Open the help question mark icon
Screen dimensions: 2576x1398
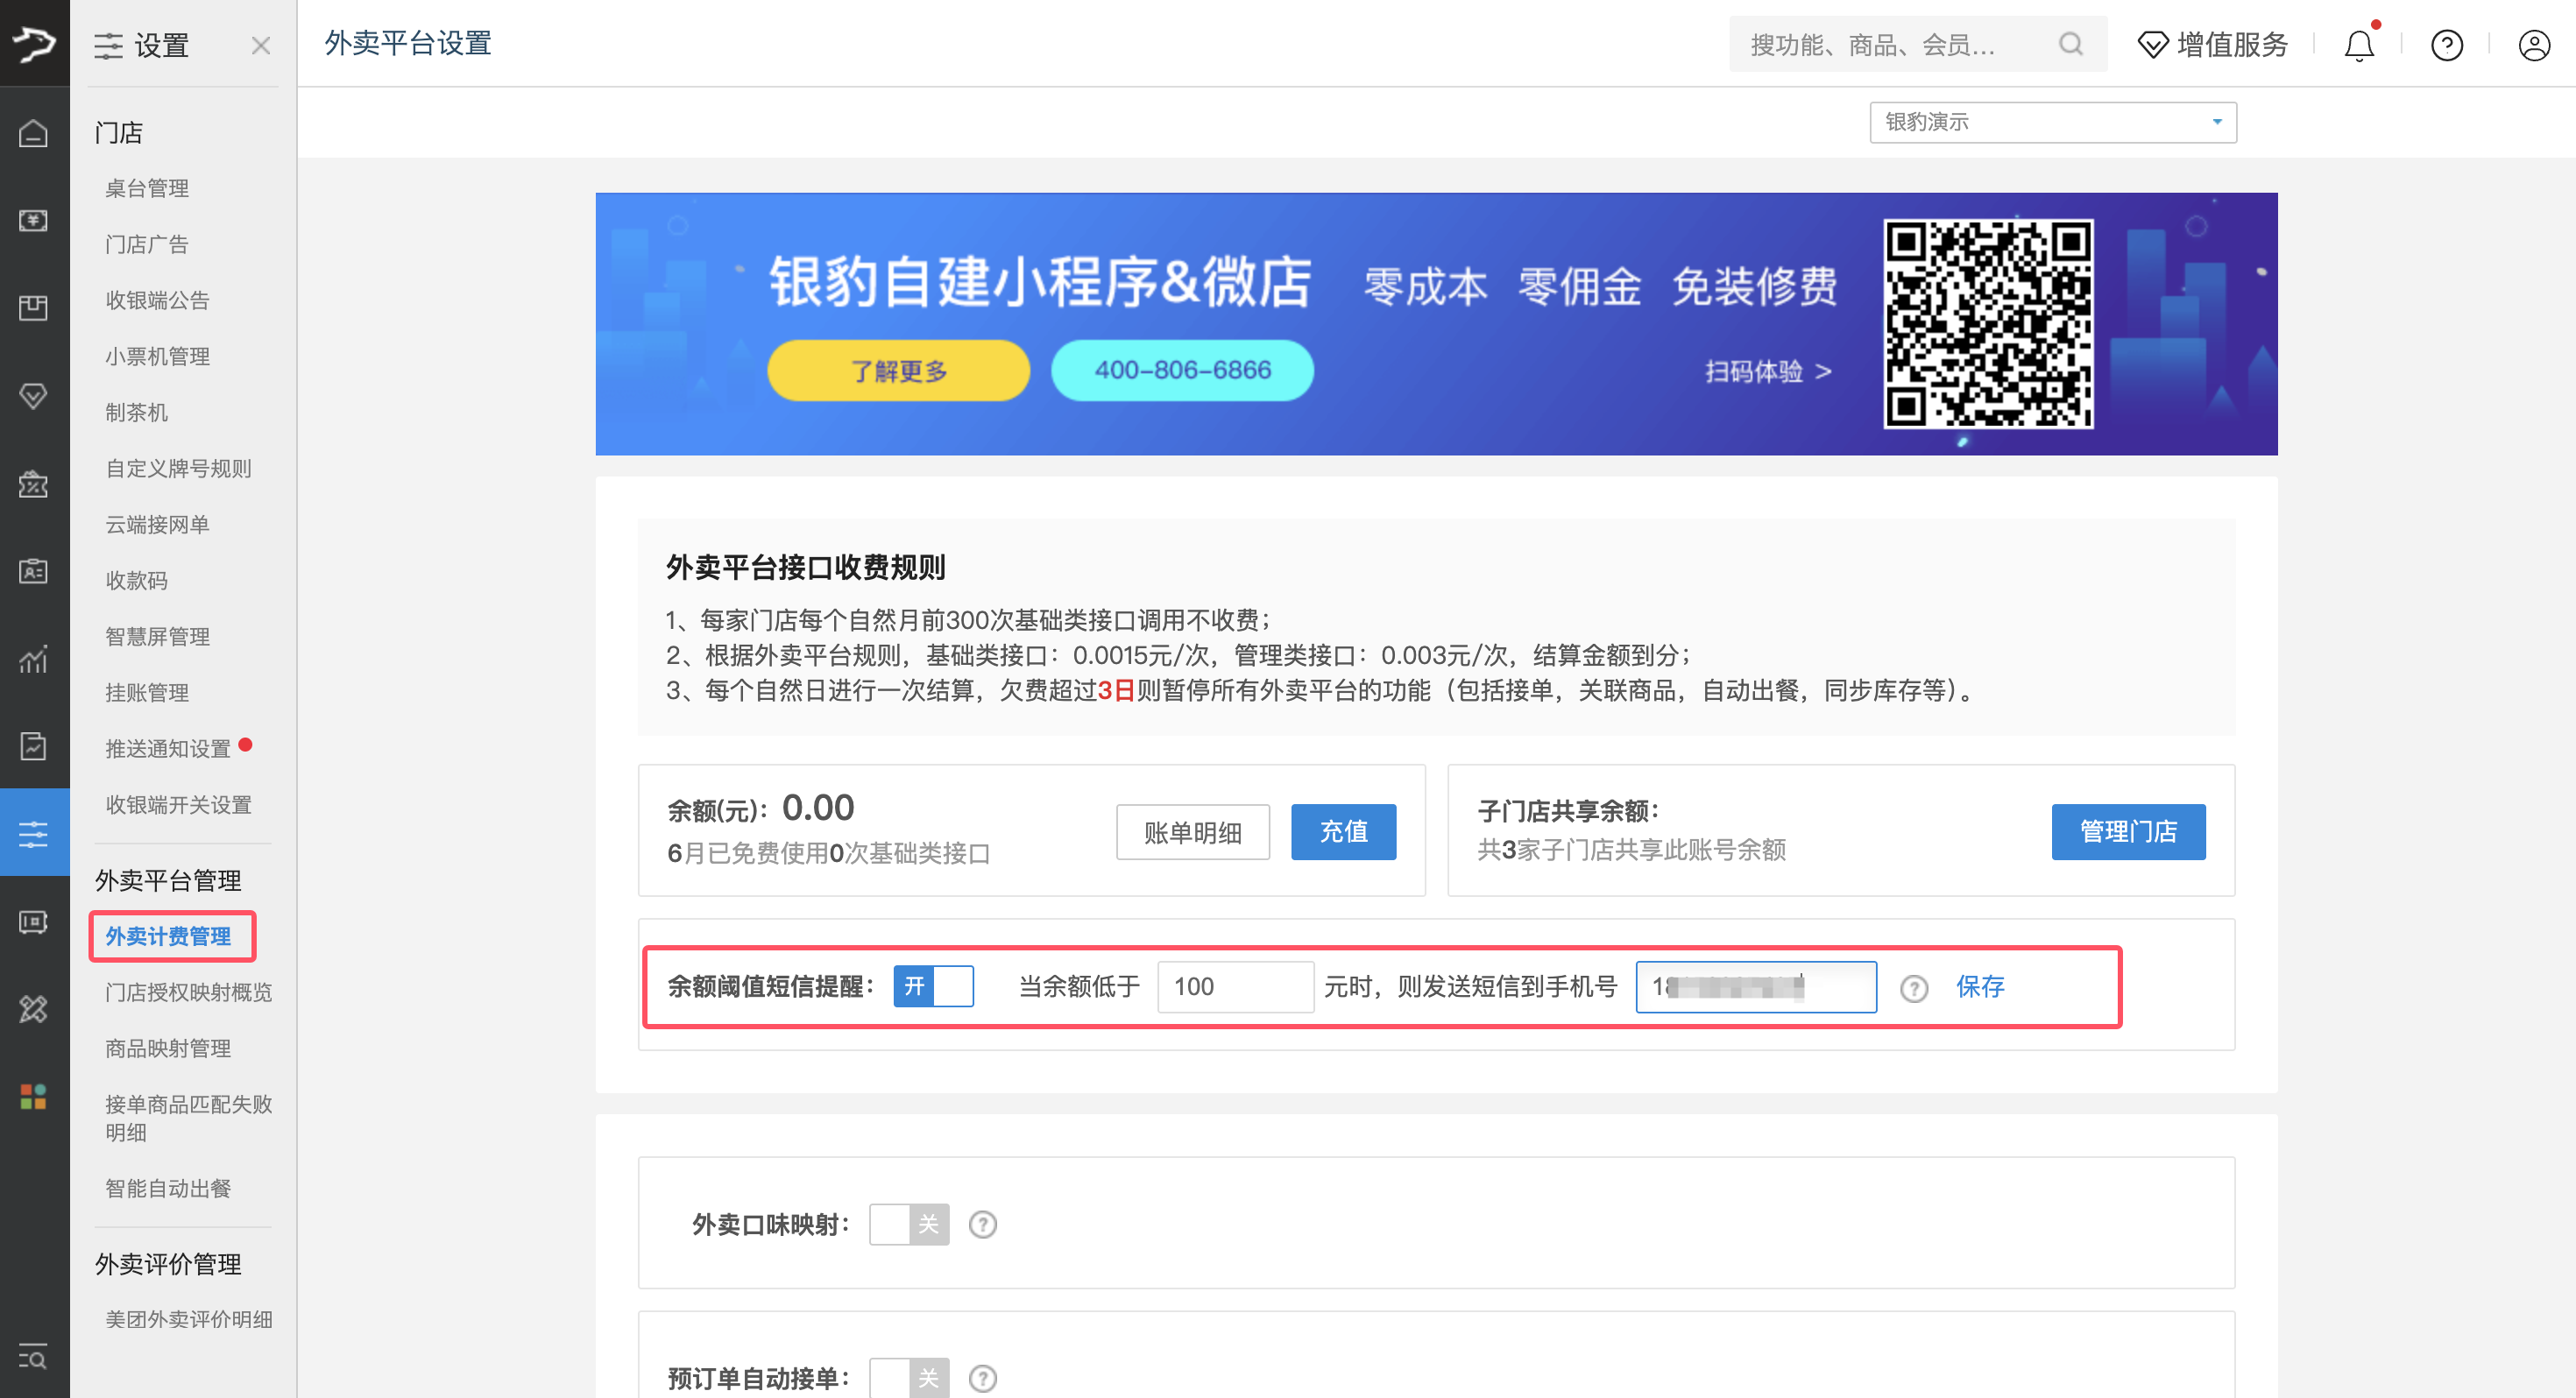pos(2446,45)
